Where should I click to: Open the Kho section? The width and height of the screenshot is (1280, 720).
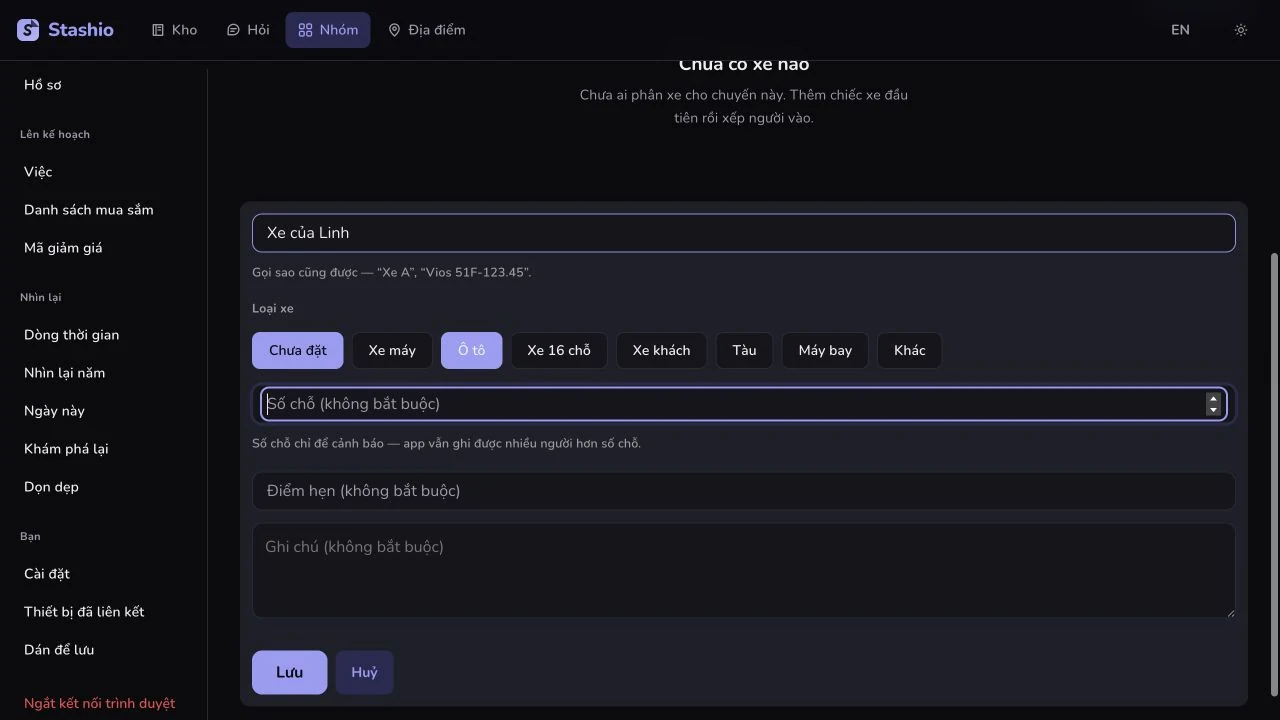click(174, 30)
